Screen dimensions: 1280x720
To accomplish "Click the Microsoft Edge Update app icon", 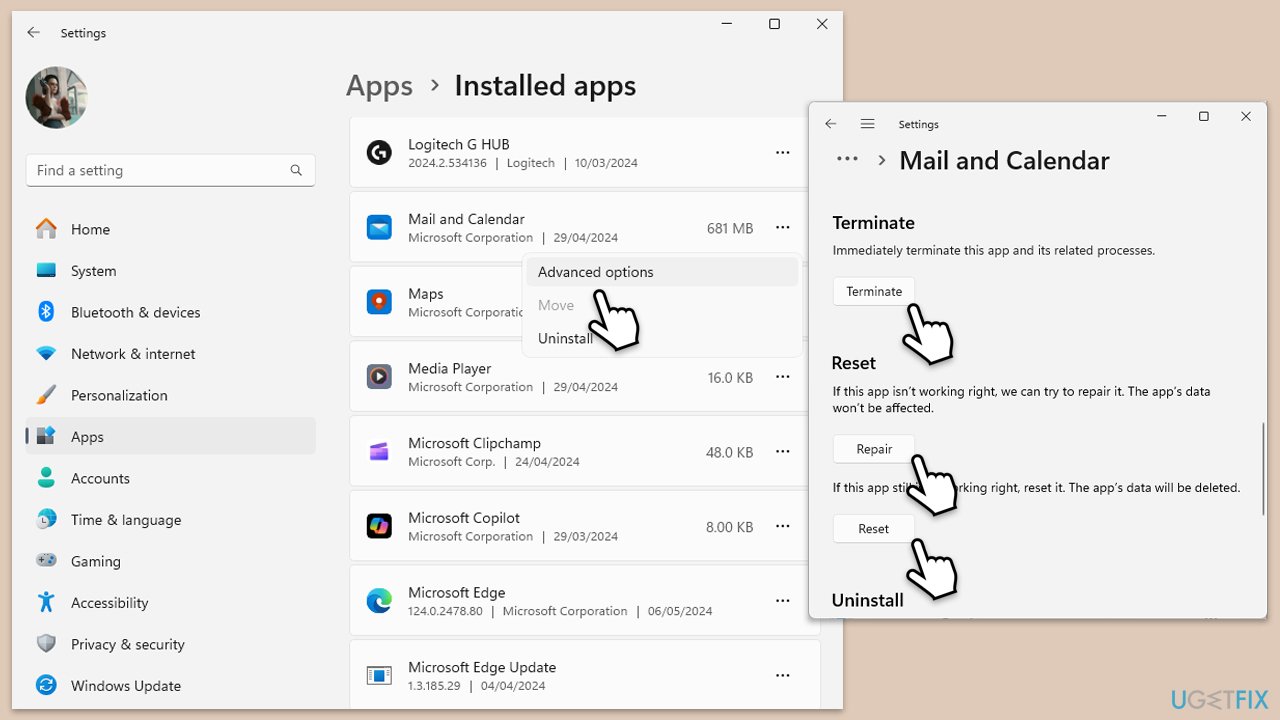I will pyautogui.click(x=379, y=676).
